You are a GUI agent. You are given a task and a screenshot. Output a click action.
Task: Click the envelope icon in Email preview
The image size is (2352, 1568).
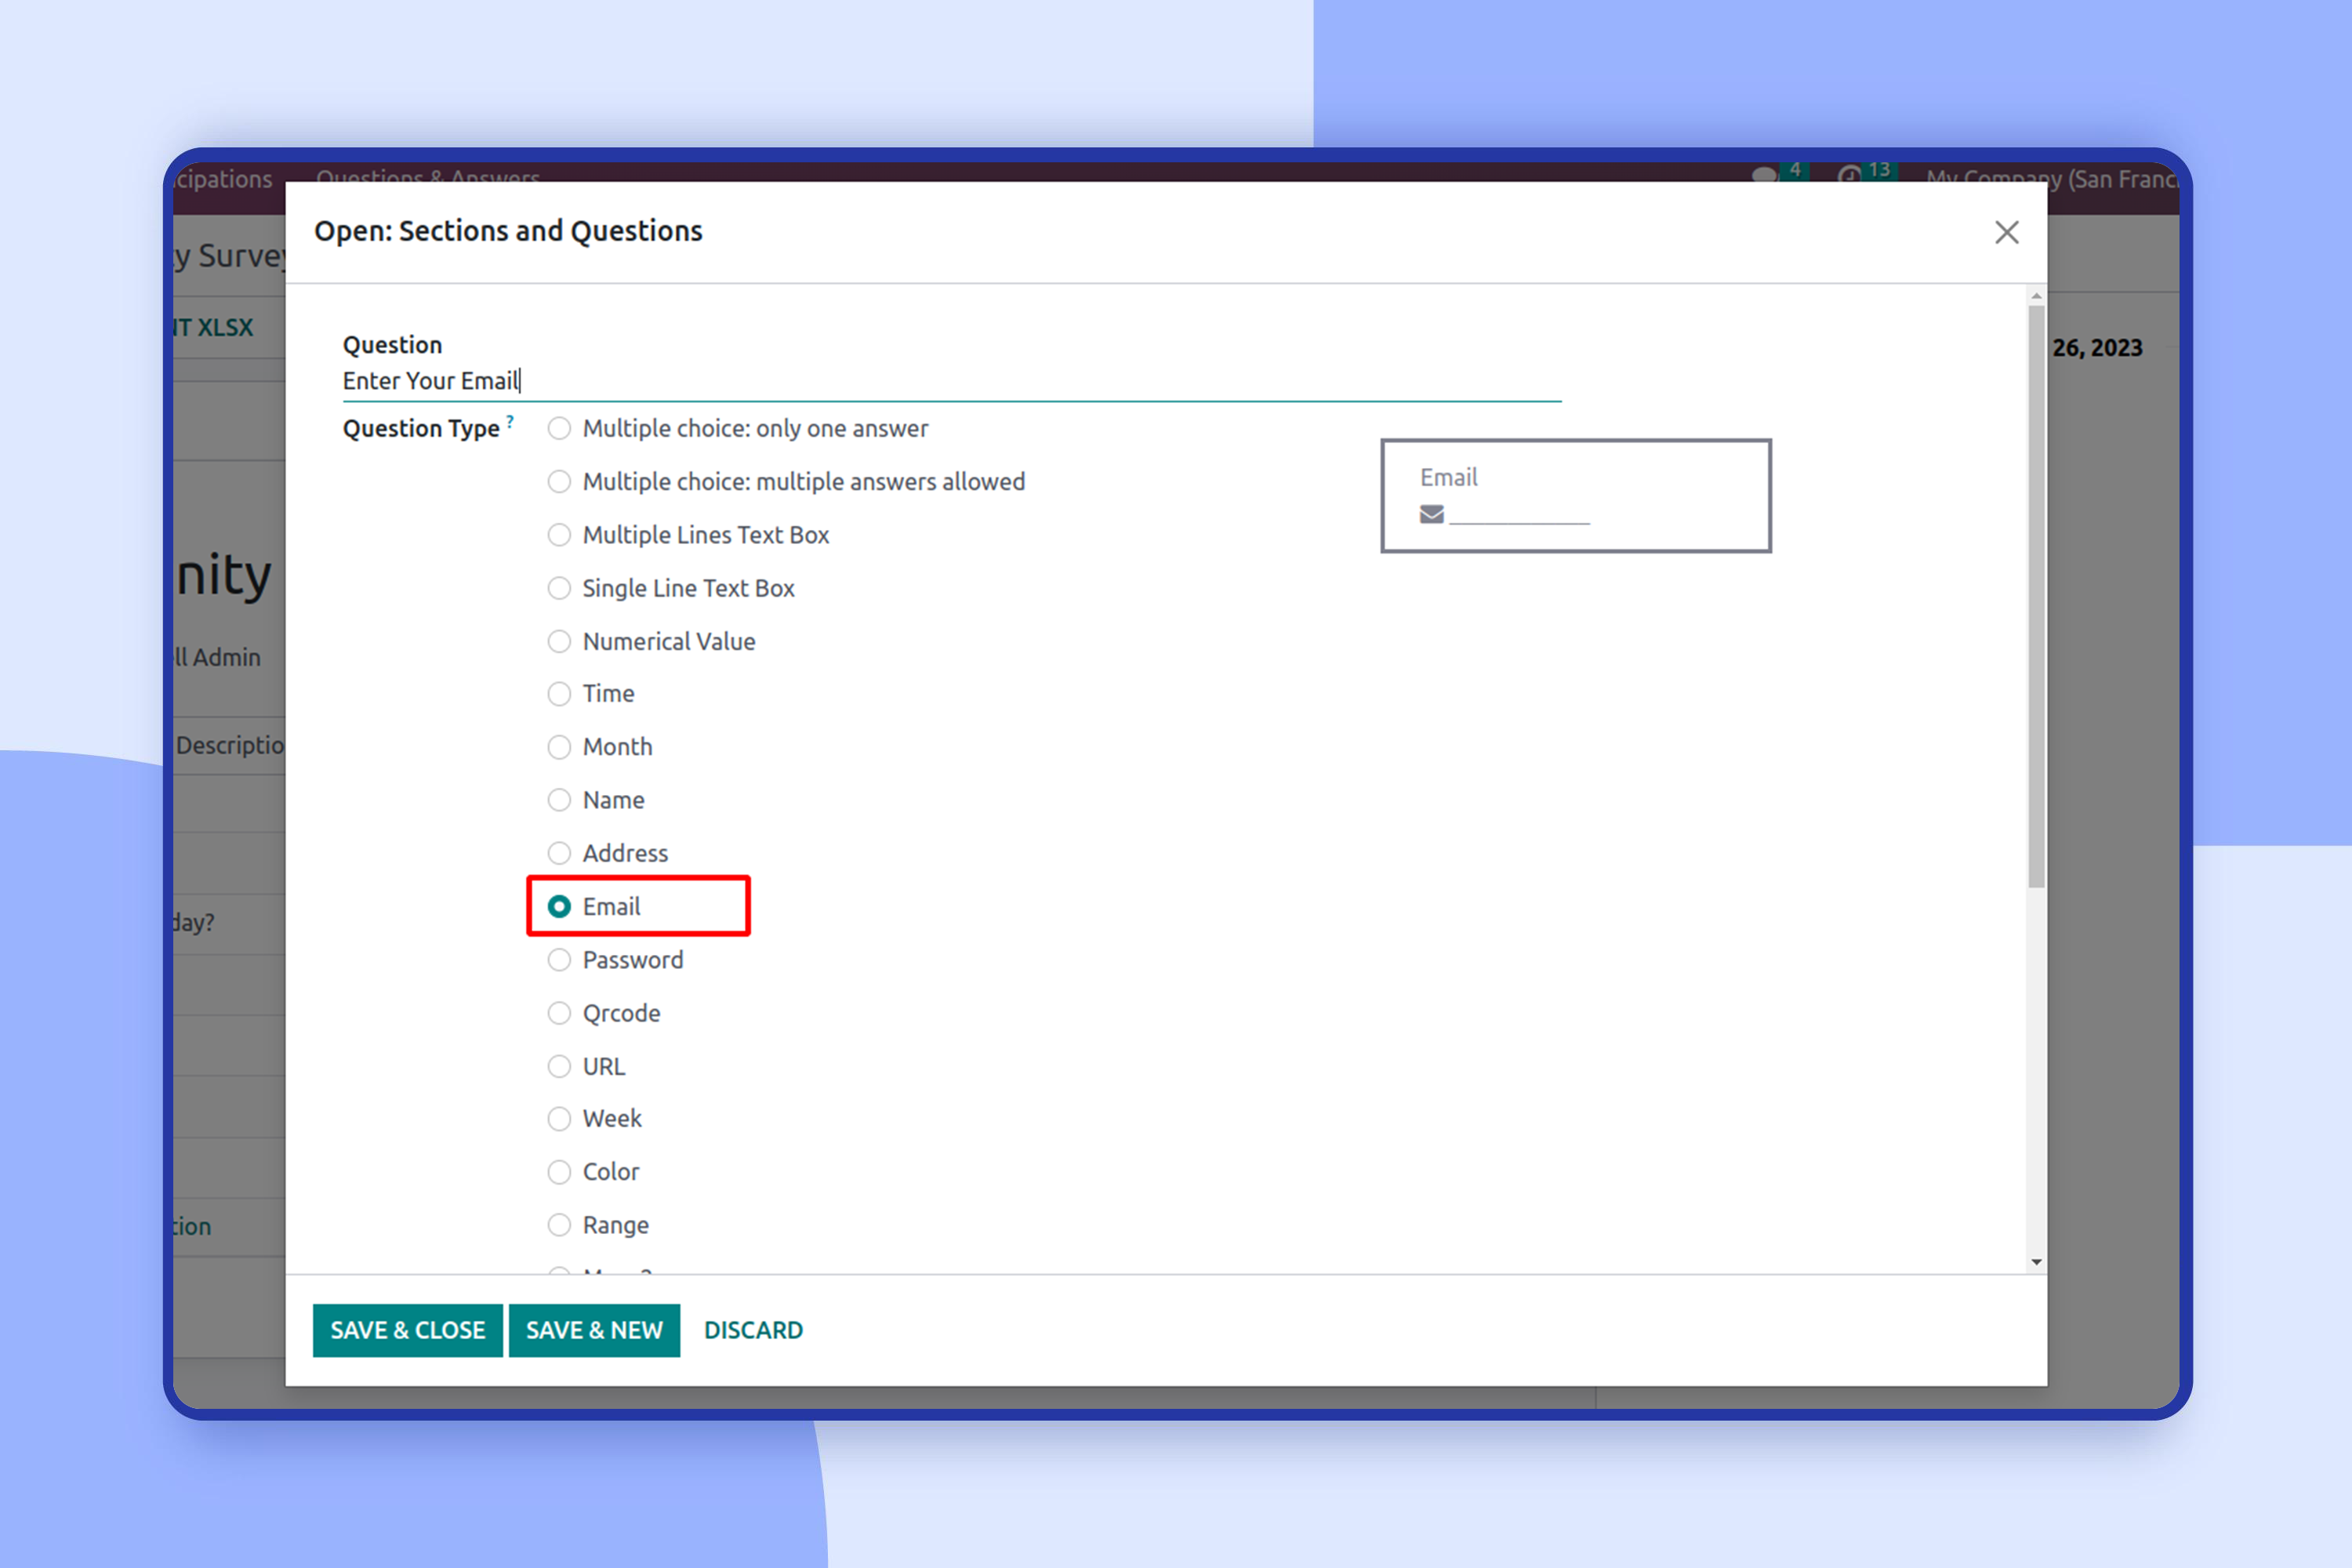(x=1431, y=514)
